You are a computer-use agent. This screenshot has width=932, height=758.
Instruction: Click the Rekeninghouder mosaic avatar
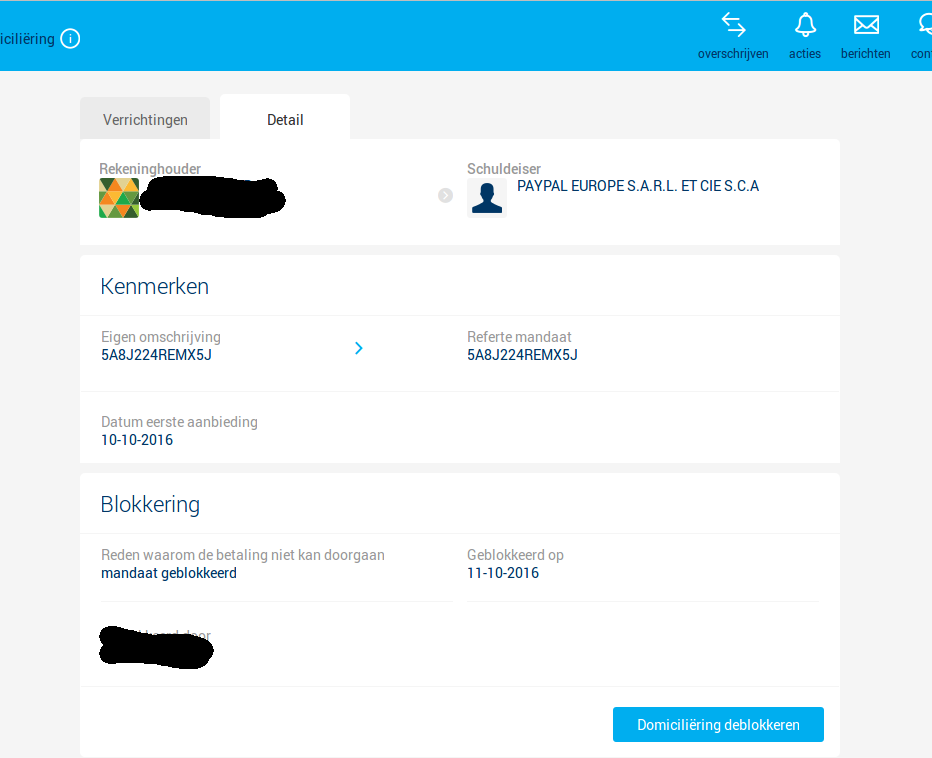[119, 198]
